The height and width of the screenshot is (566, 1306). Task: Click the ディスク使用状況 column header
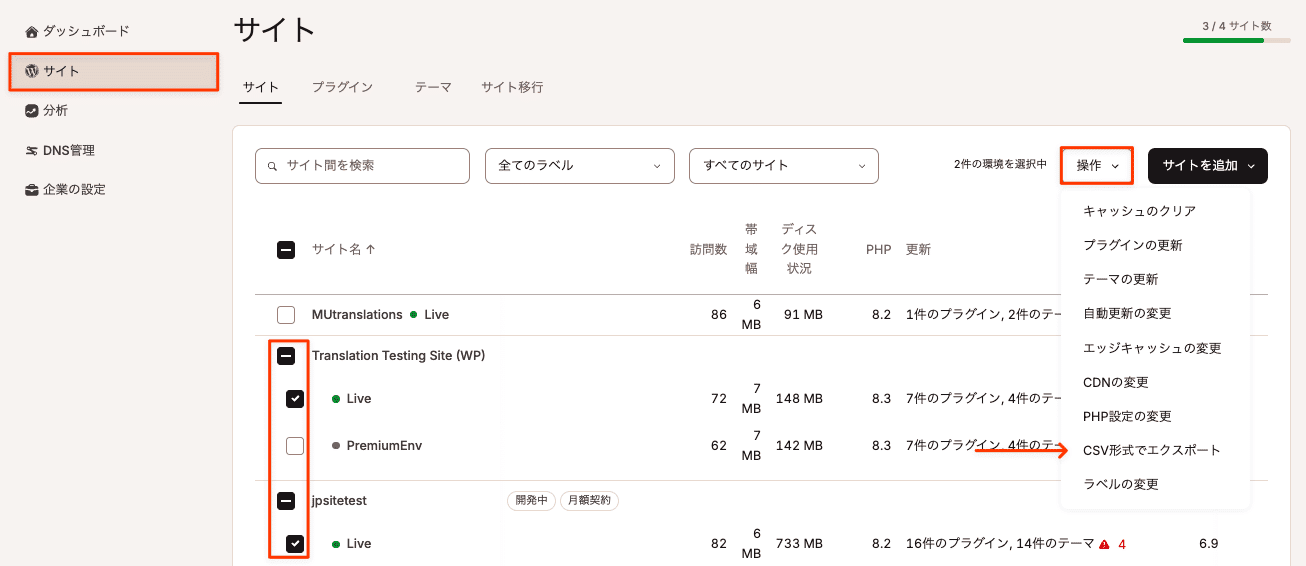pos(799,249)
